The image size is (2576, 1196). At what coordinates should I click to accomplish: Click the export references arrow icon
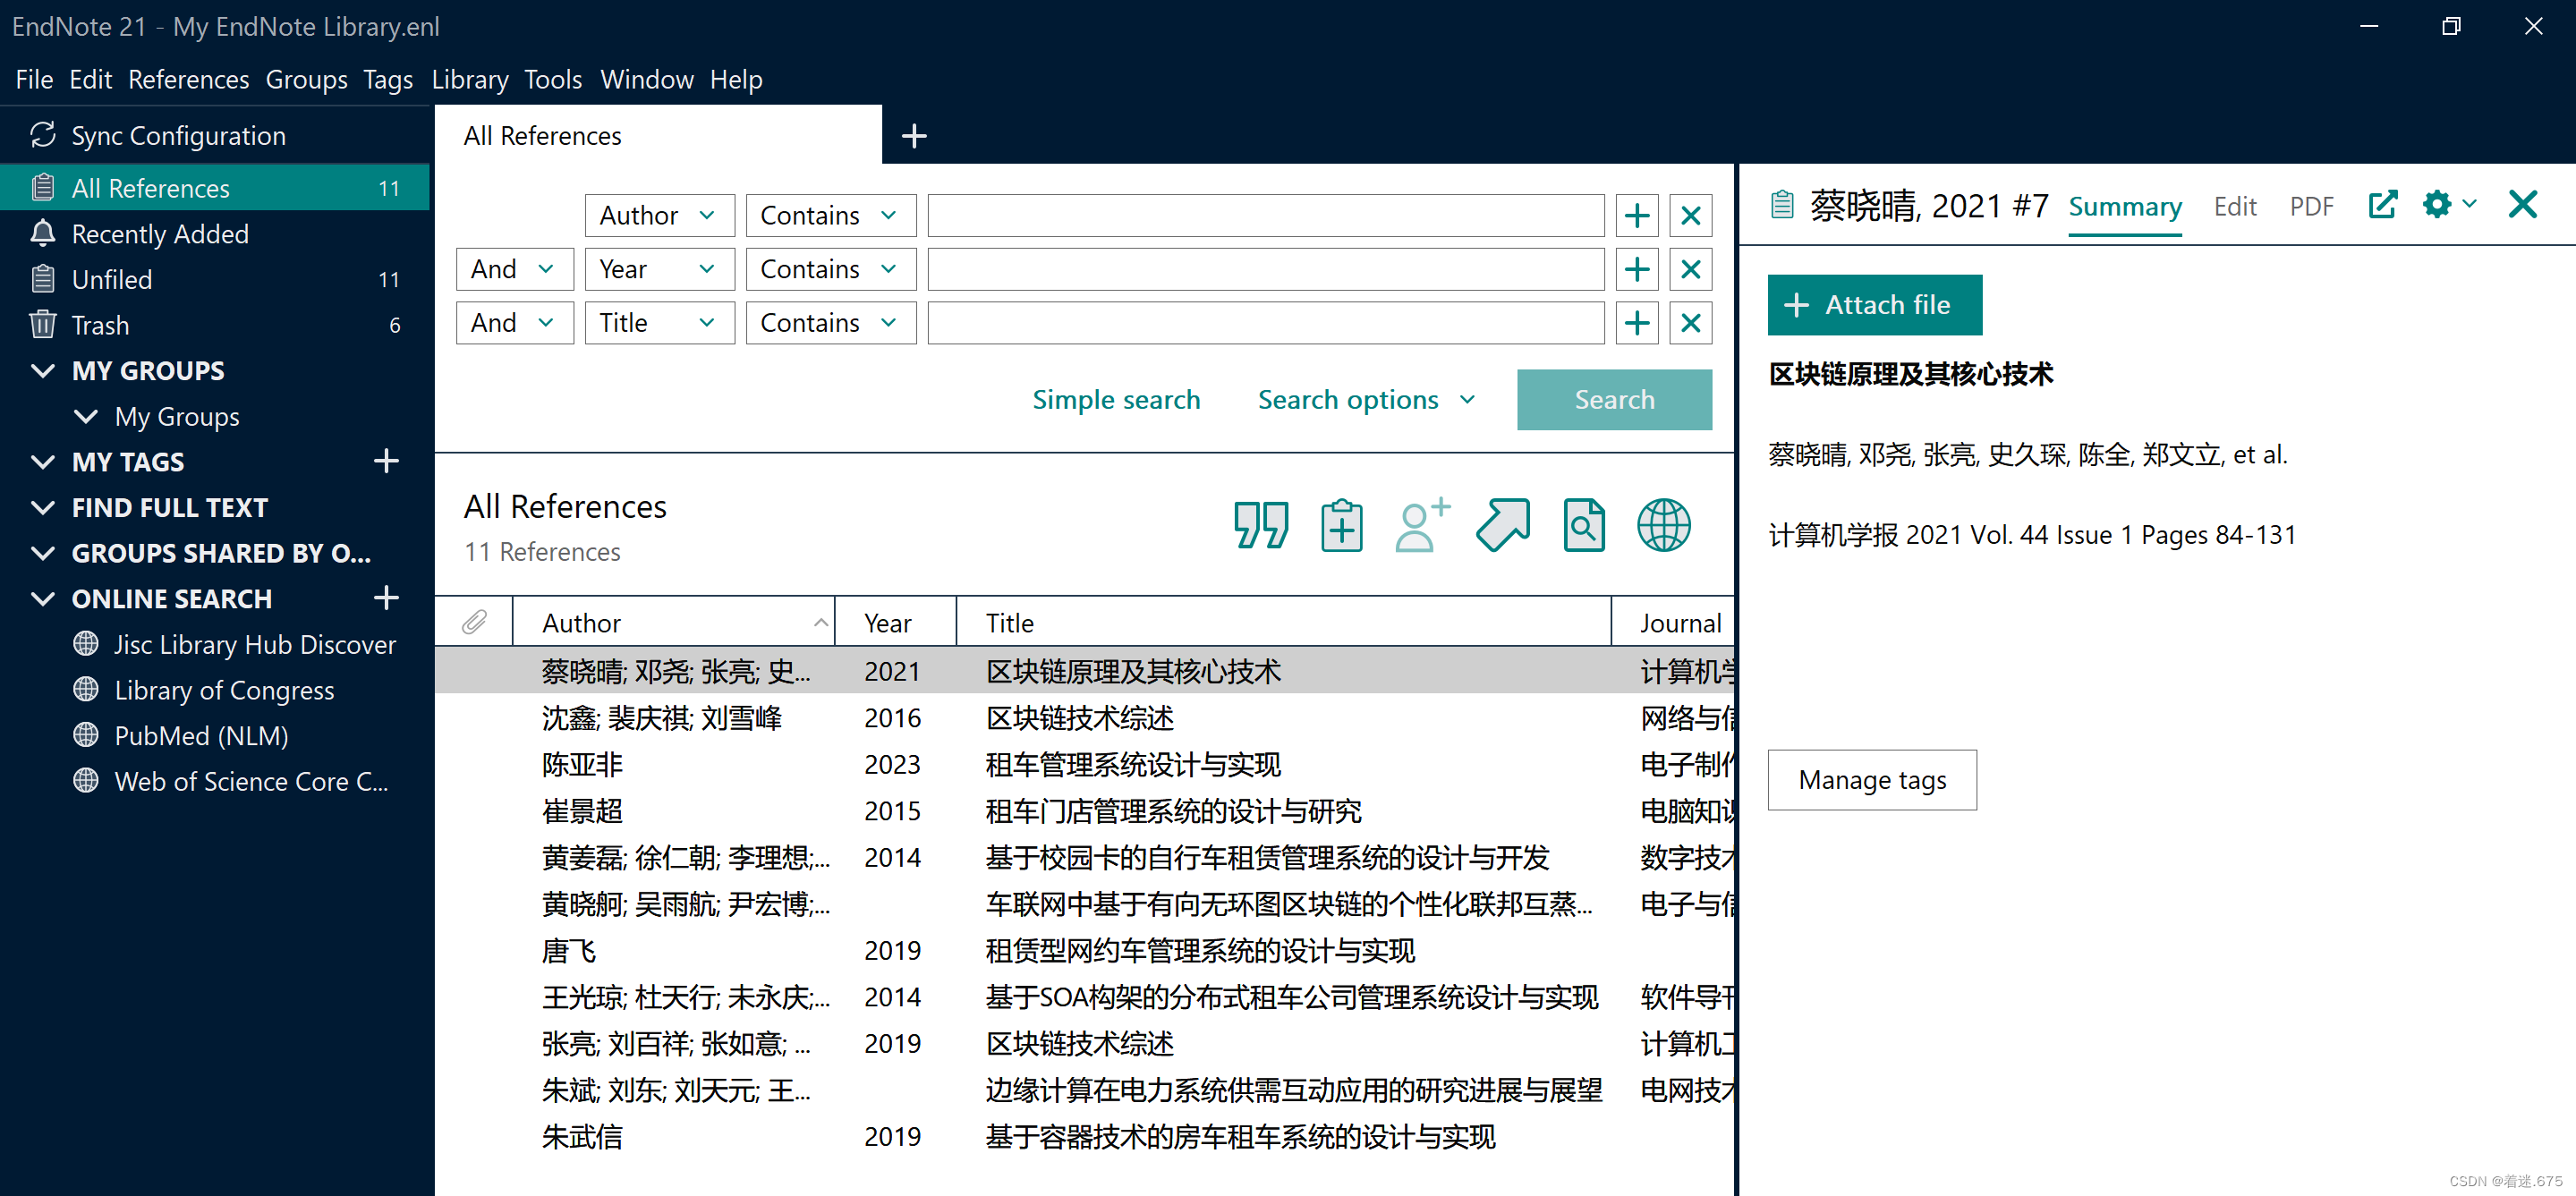click(x=1502, y=525)
